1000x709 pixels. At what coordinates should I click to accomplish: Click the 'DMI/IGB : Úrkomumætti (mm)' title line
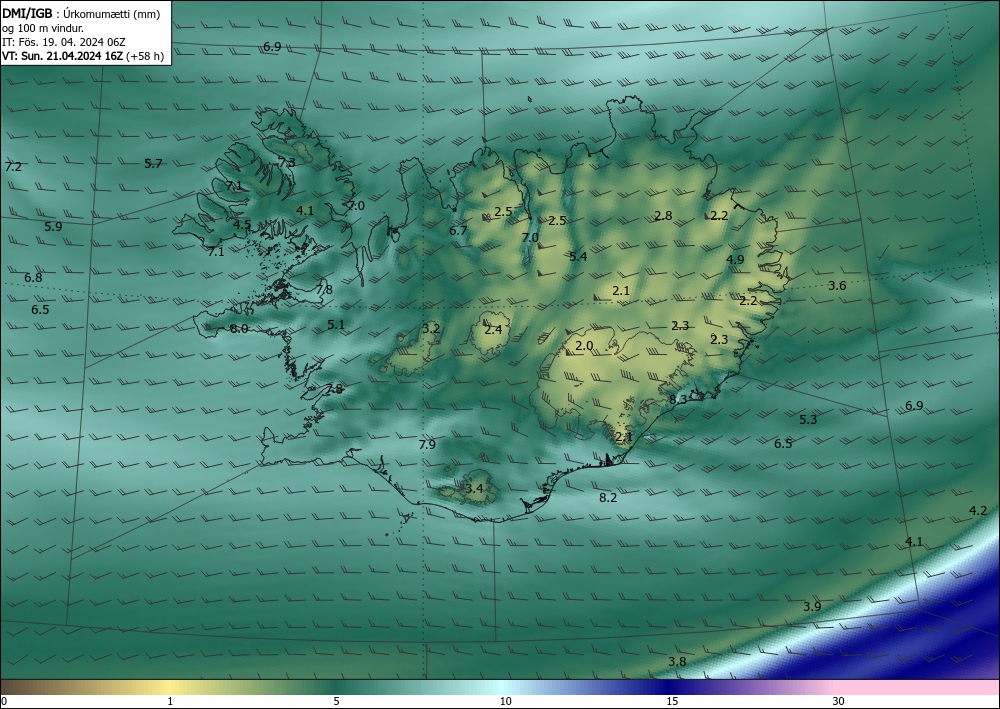(x=81, y=14)
